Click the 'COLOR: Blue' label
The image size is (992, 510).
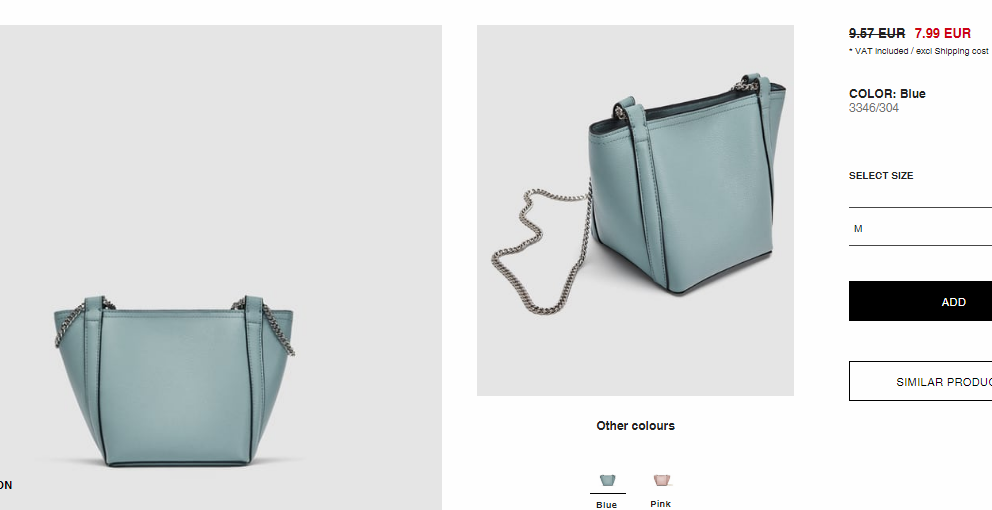[887, 94]
